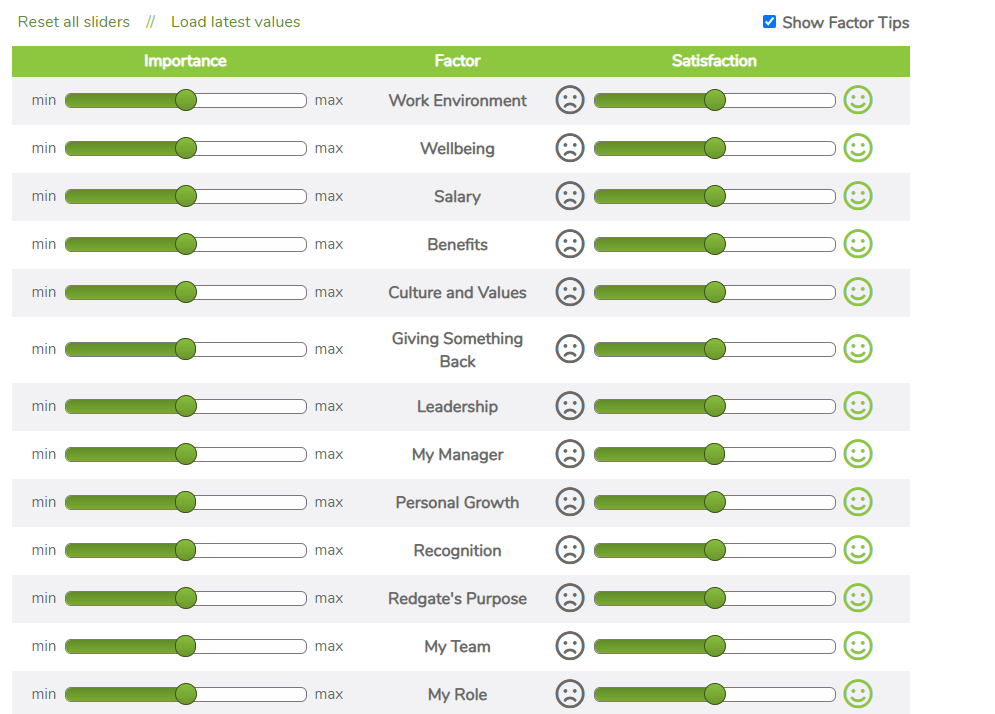This screenshot has width=995, height=714.
Task: Click the happy smiley for Benefits row
Action: click(857, 244)
